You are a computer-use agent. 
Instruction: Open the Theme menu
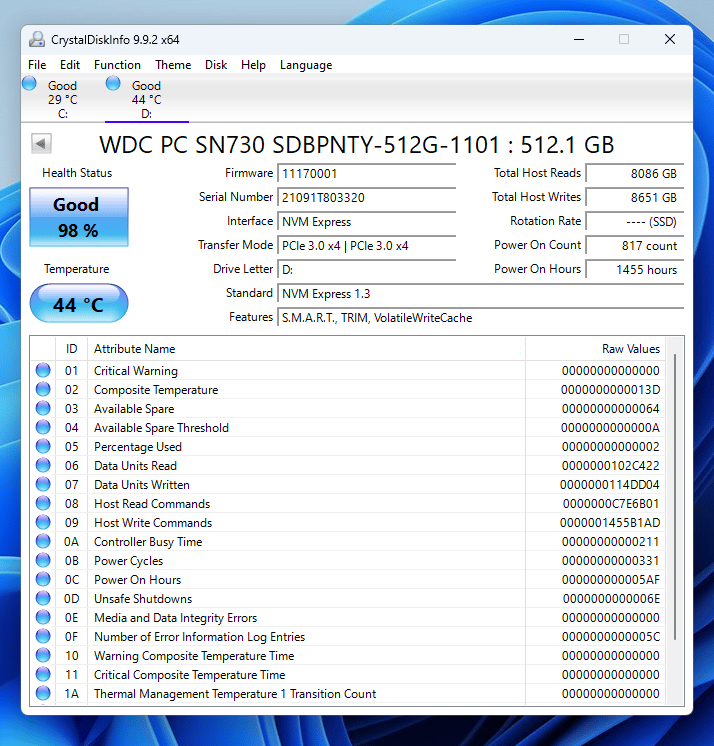tap(173, 65)
